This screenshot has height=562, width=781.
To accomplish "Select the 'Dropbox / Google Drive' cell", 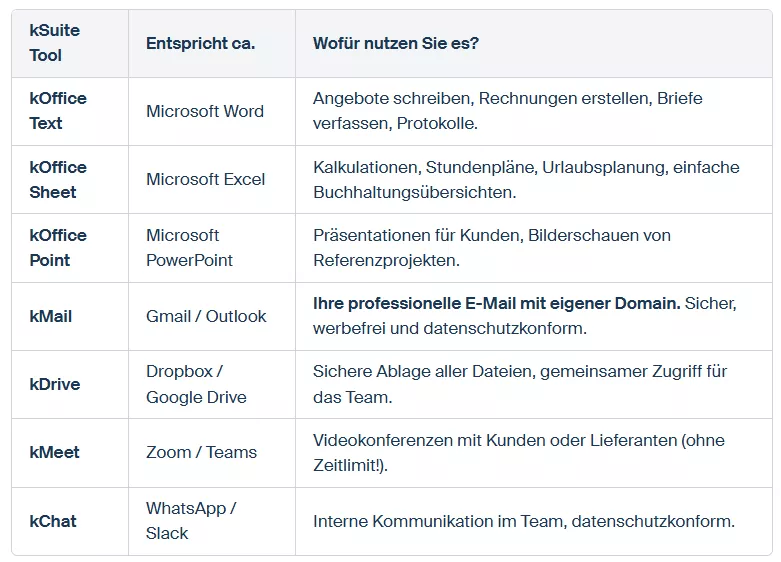I will click(212, 384).
